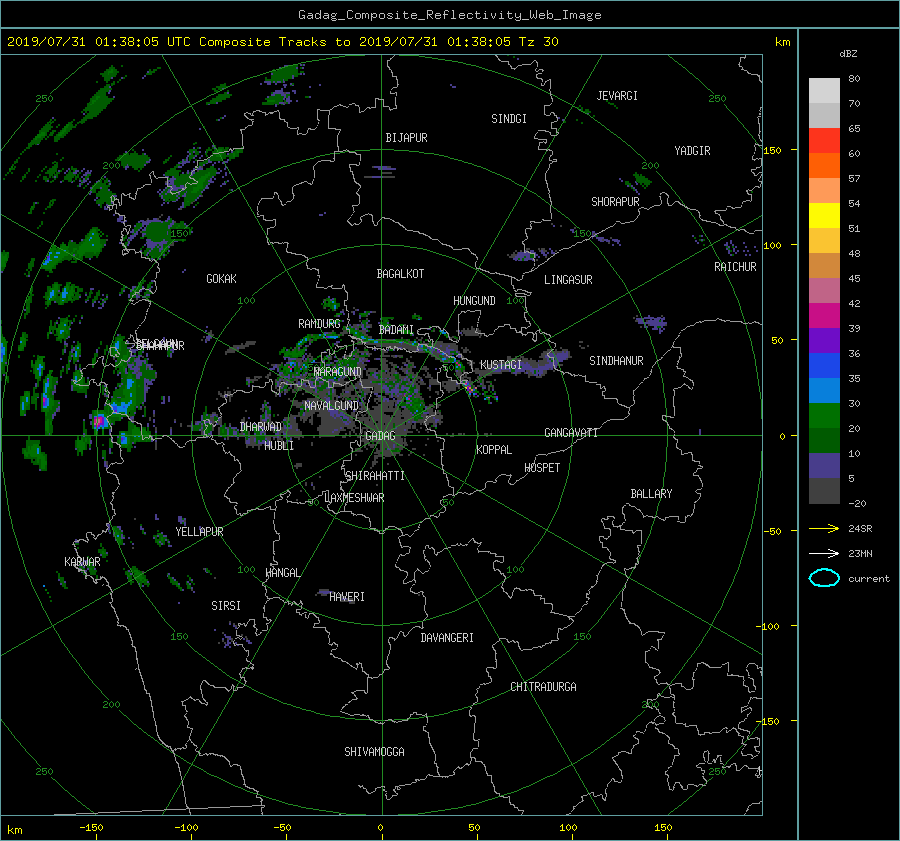The width and height of the screenshot is (900, 841).
Task: Click the blue 35 dBZ color swatch
Action: (x=824, y=366)
